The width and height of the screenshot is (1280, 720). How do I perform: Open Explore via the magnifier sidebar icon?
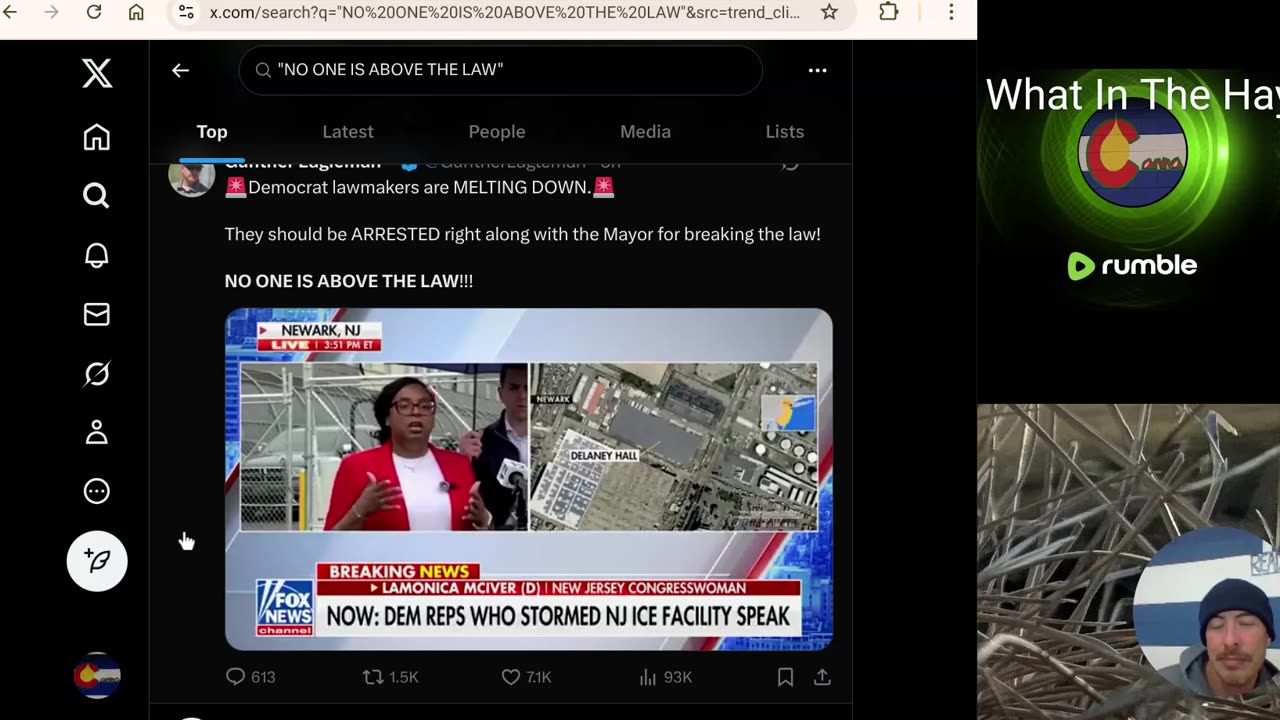(97, 195)
